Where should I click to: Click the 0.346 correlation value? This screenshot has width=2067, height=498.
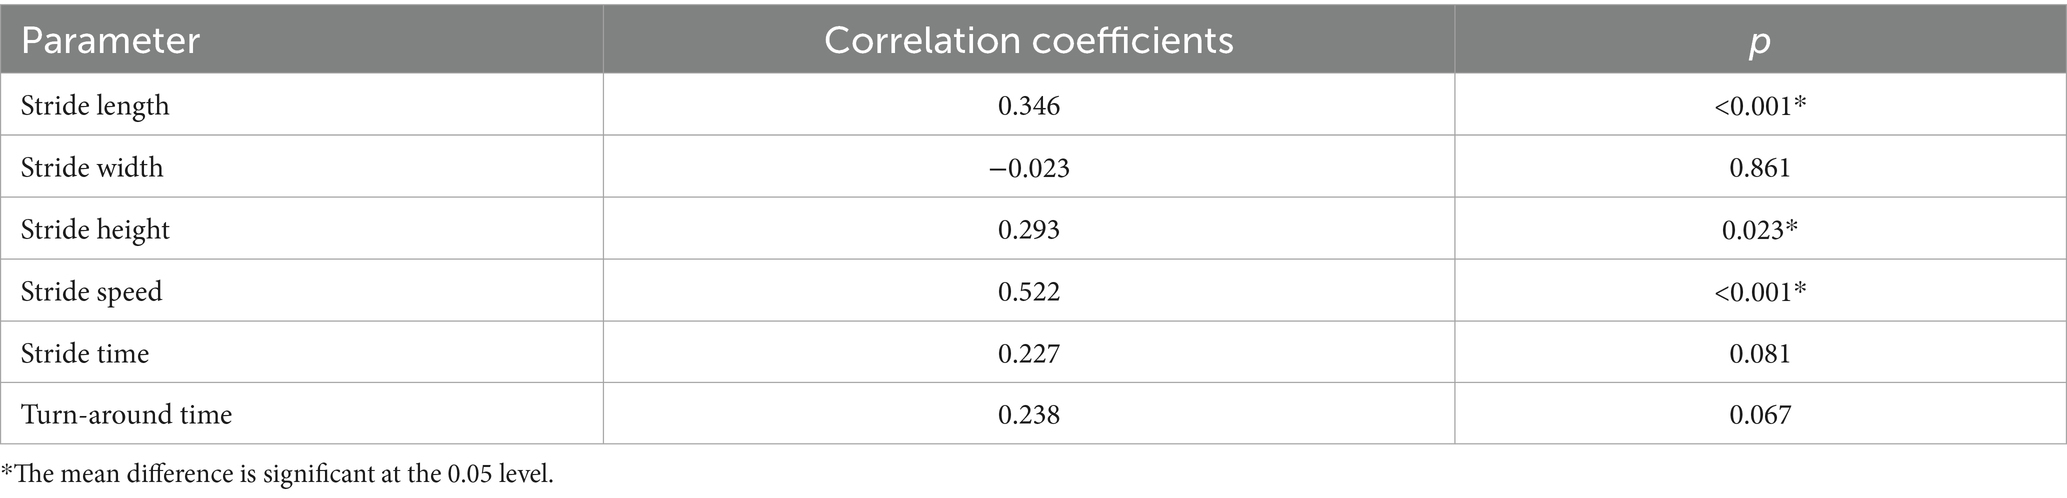pos(1028,105)
